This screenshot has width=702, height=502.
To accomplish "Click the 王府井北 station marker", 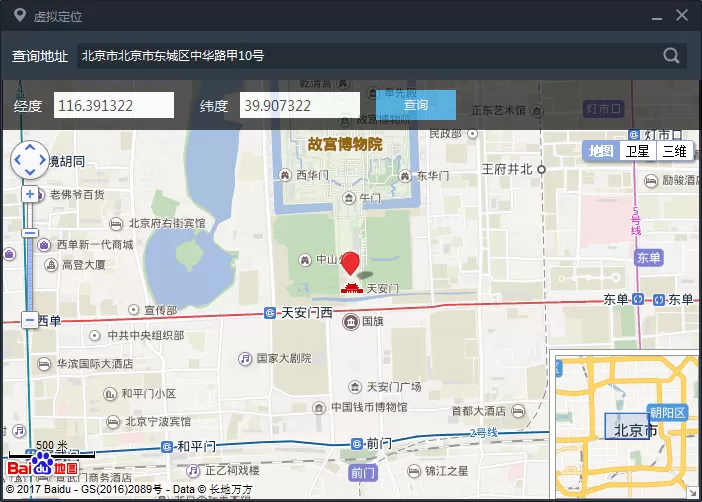I will (541, 170).
